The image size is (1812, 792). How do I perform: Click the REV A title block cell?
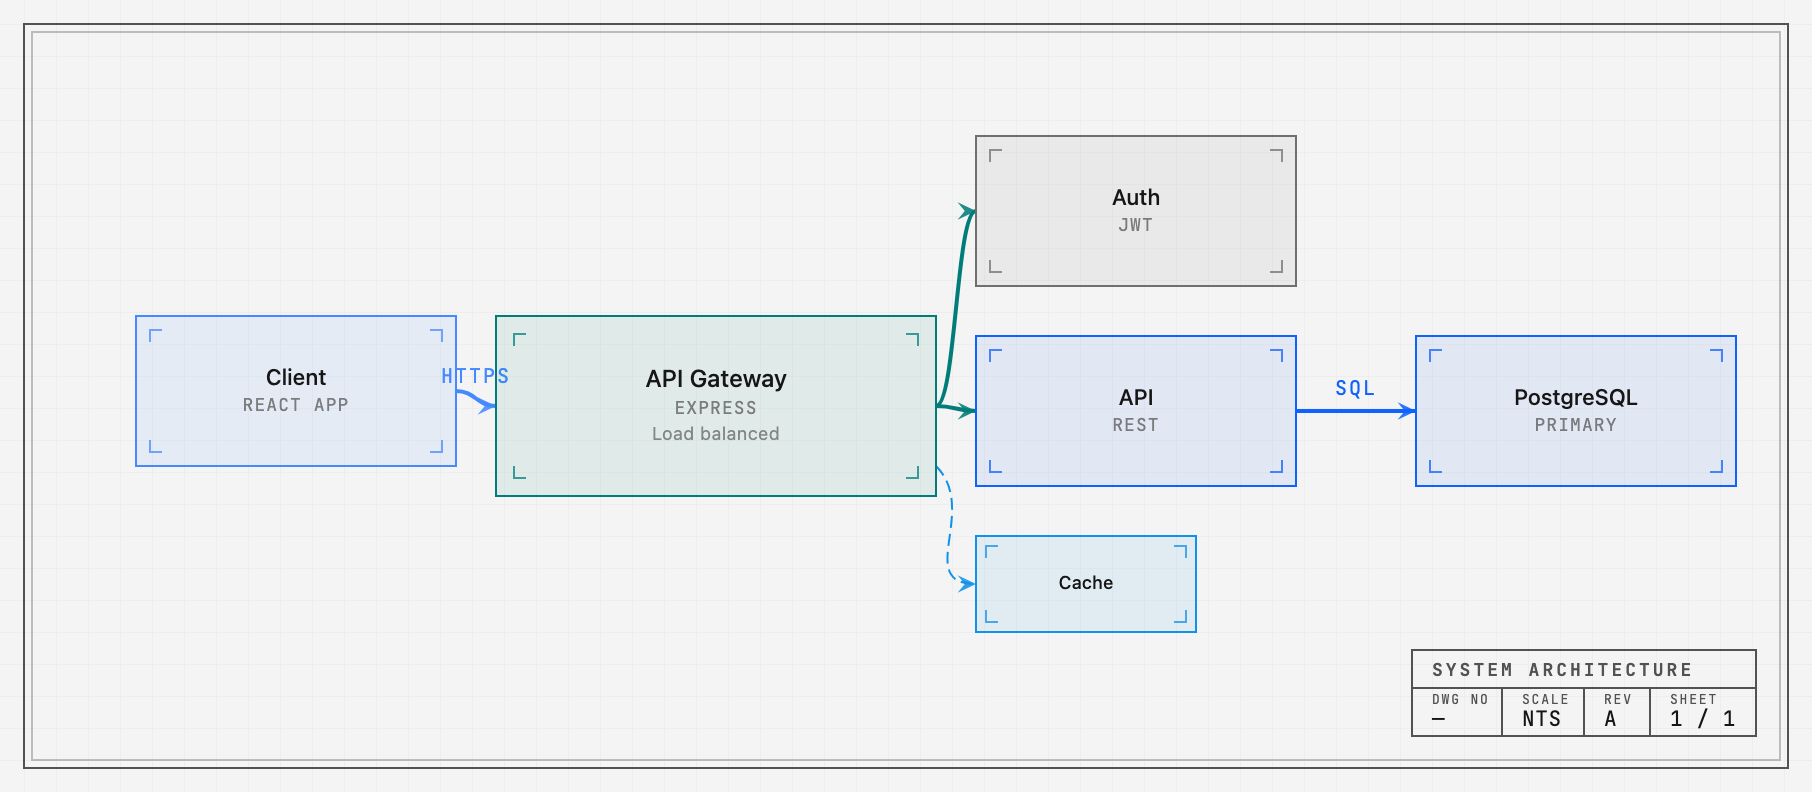pos(1617,712)
